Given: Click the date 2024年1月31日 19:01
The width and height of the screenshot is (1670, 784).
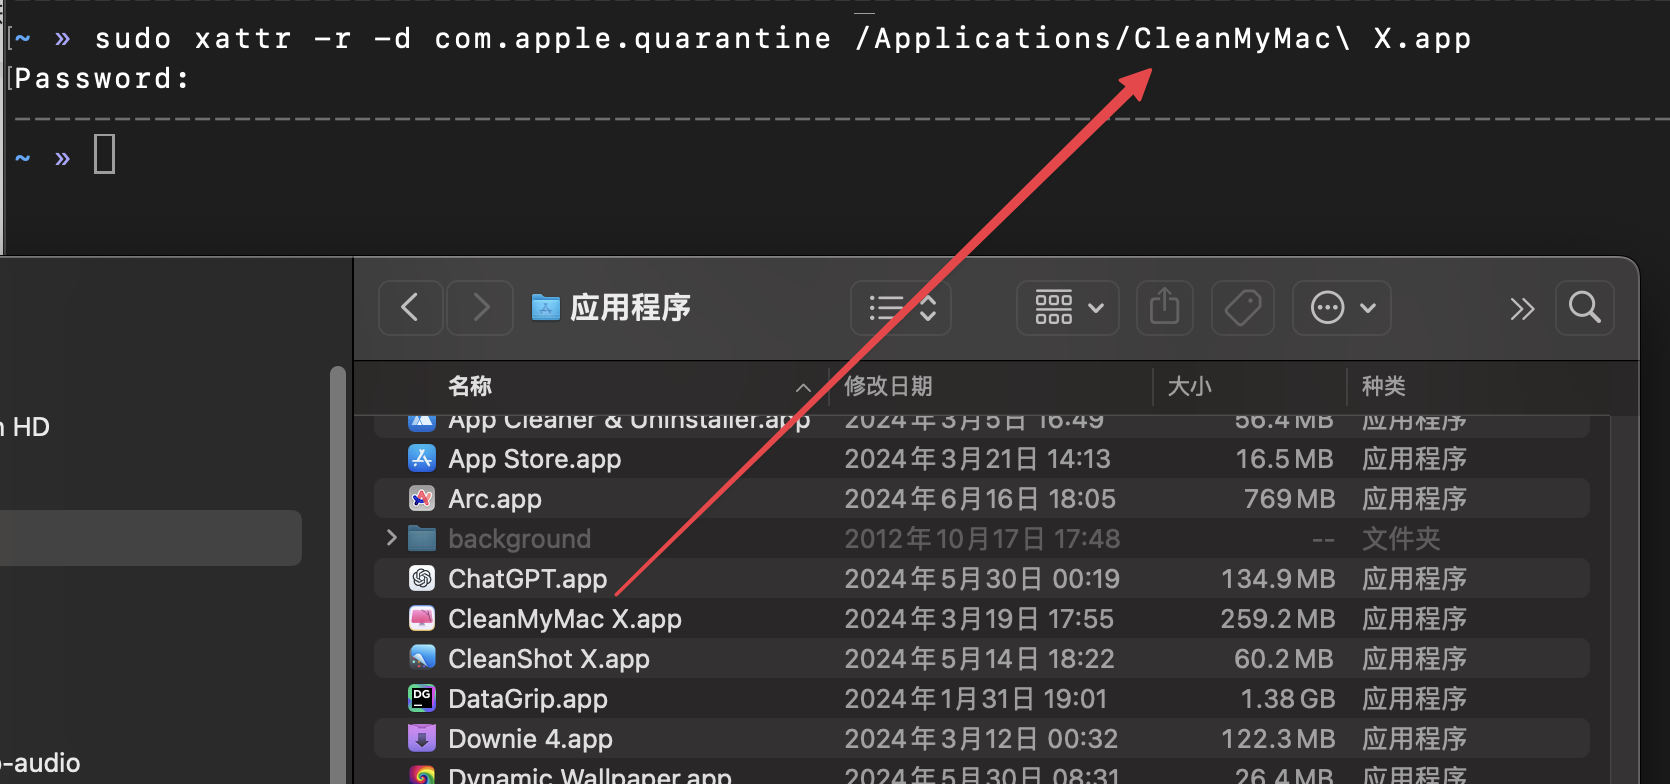Looking at the screenshot, I should [x=976, y=699].
